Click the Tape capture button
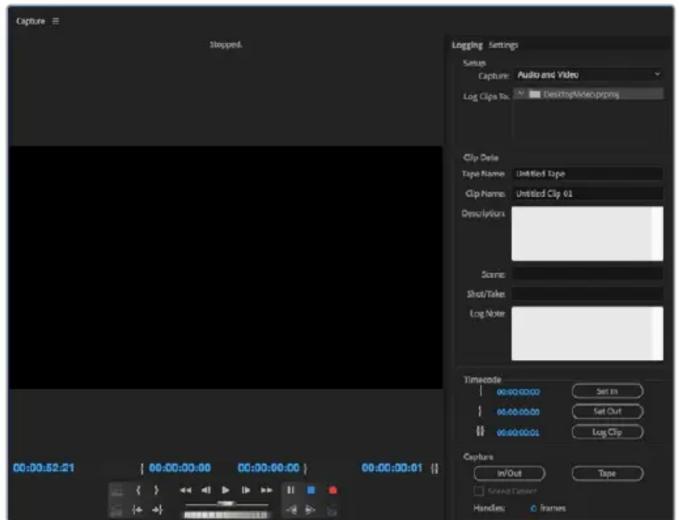Screen dimensions: 679x520 [607, 473]
